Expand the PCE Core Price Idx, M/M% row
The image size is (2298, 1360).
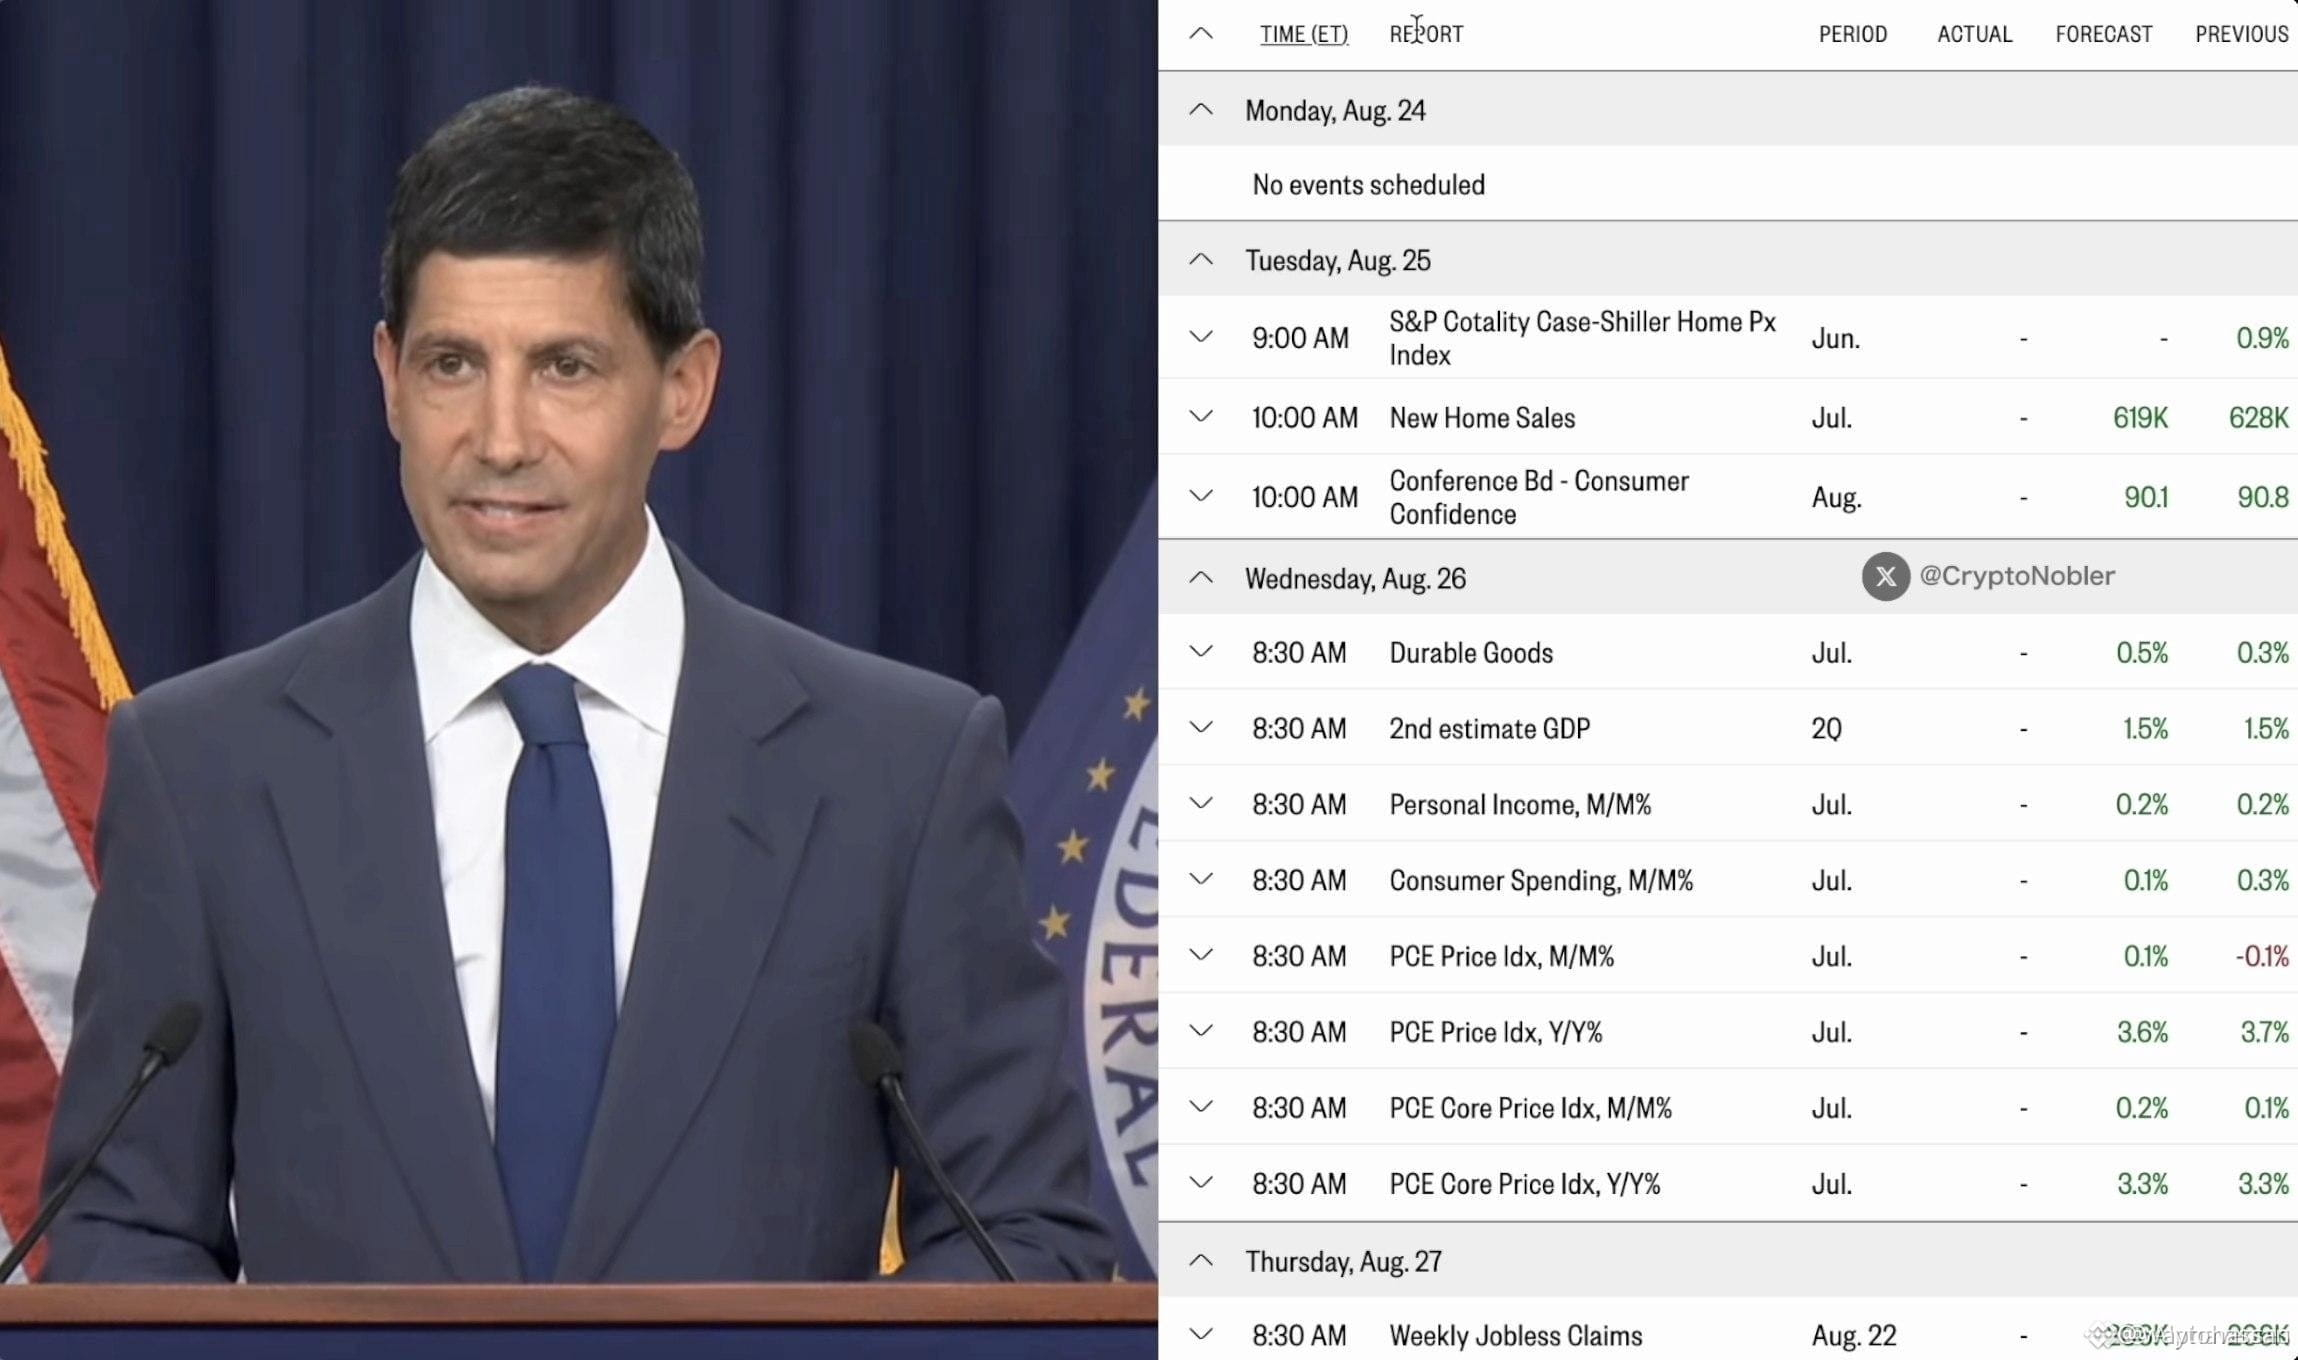(x=1201, y=1107)
